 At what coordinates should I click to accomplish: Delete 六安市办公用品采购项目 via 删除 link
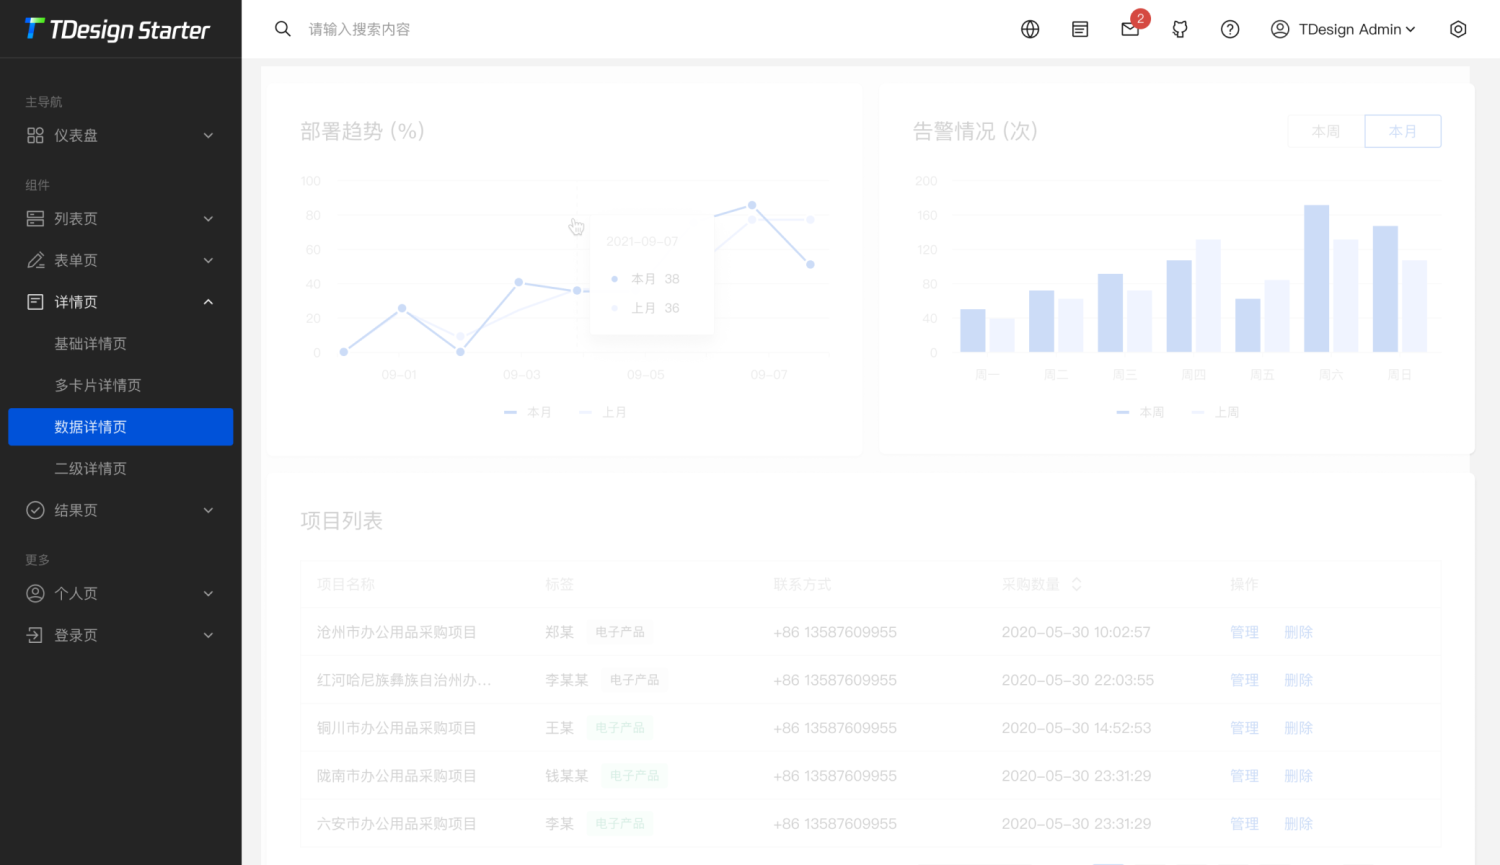point(1298,823)
